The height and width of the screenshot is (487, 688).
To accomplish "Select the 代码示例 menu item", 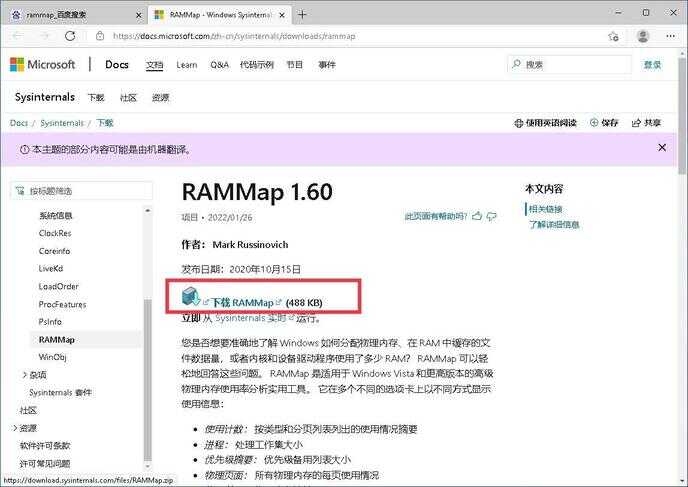I will (x=257, y=65).
